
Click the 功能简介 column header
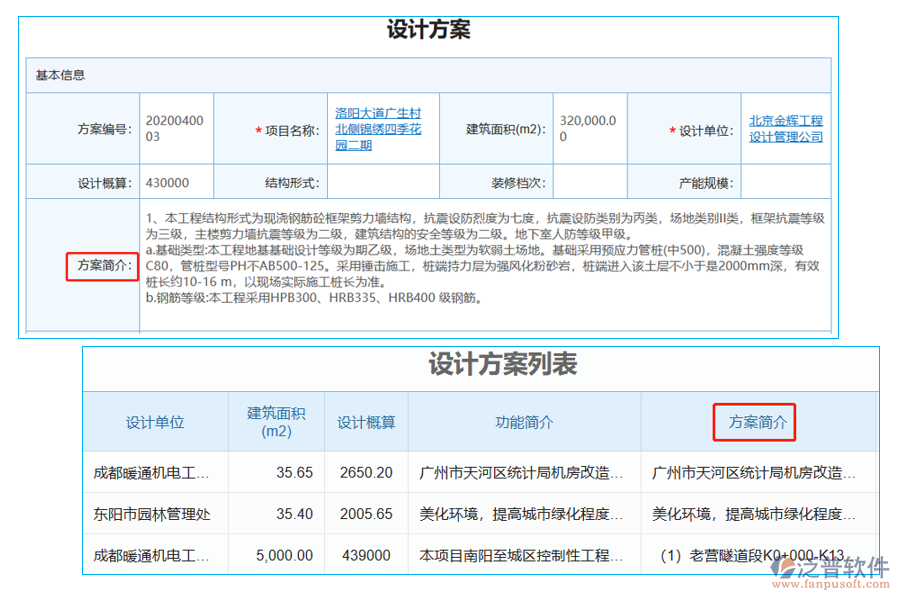click(x=524, y=422)
